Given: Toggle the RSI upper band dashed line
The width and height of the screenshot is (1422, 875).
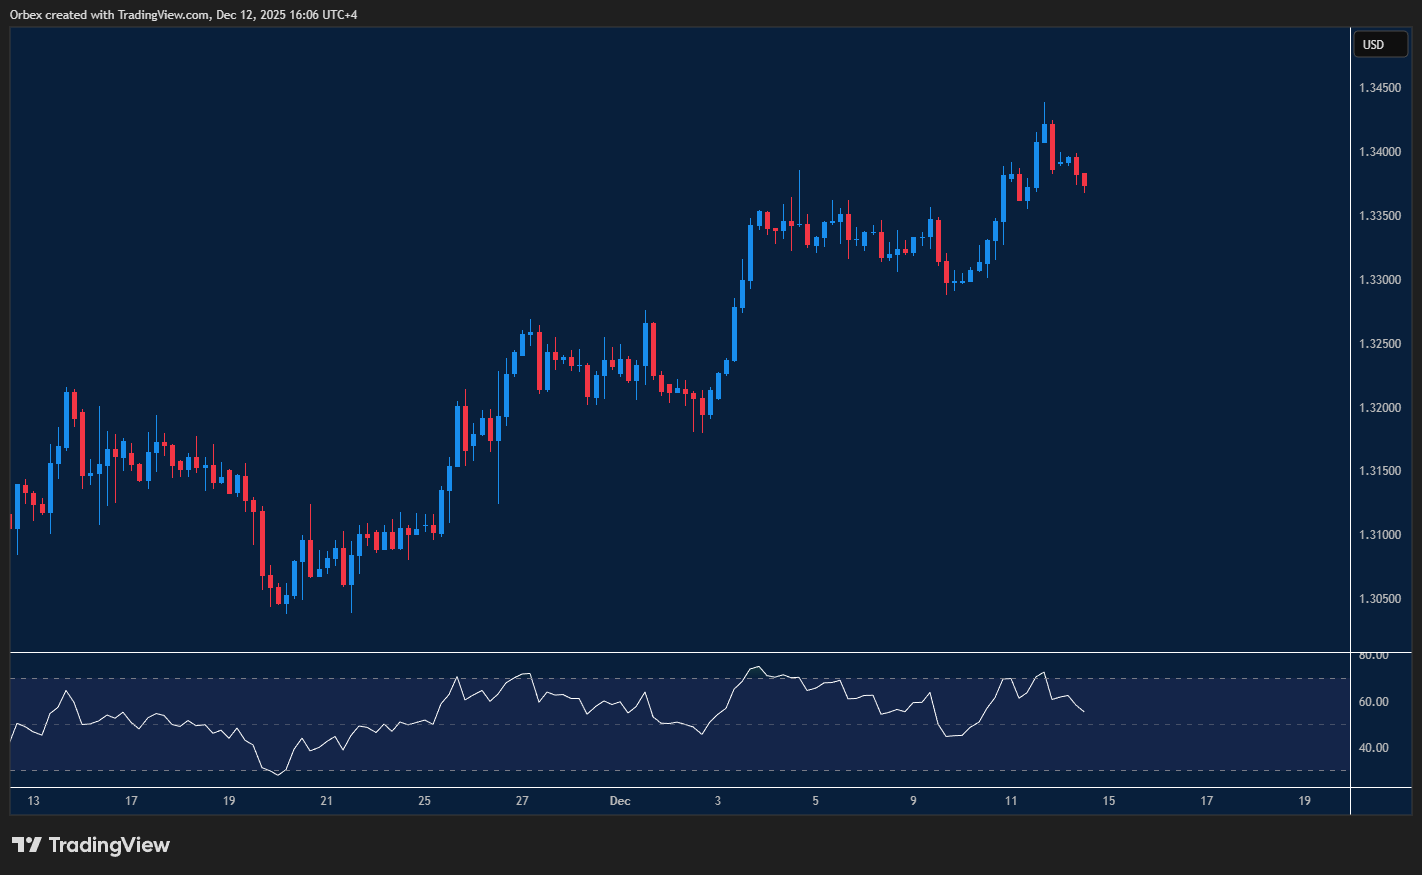Looking at the screenshot, I should pos(700,677).
